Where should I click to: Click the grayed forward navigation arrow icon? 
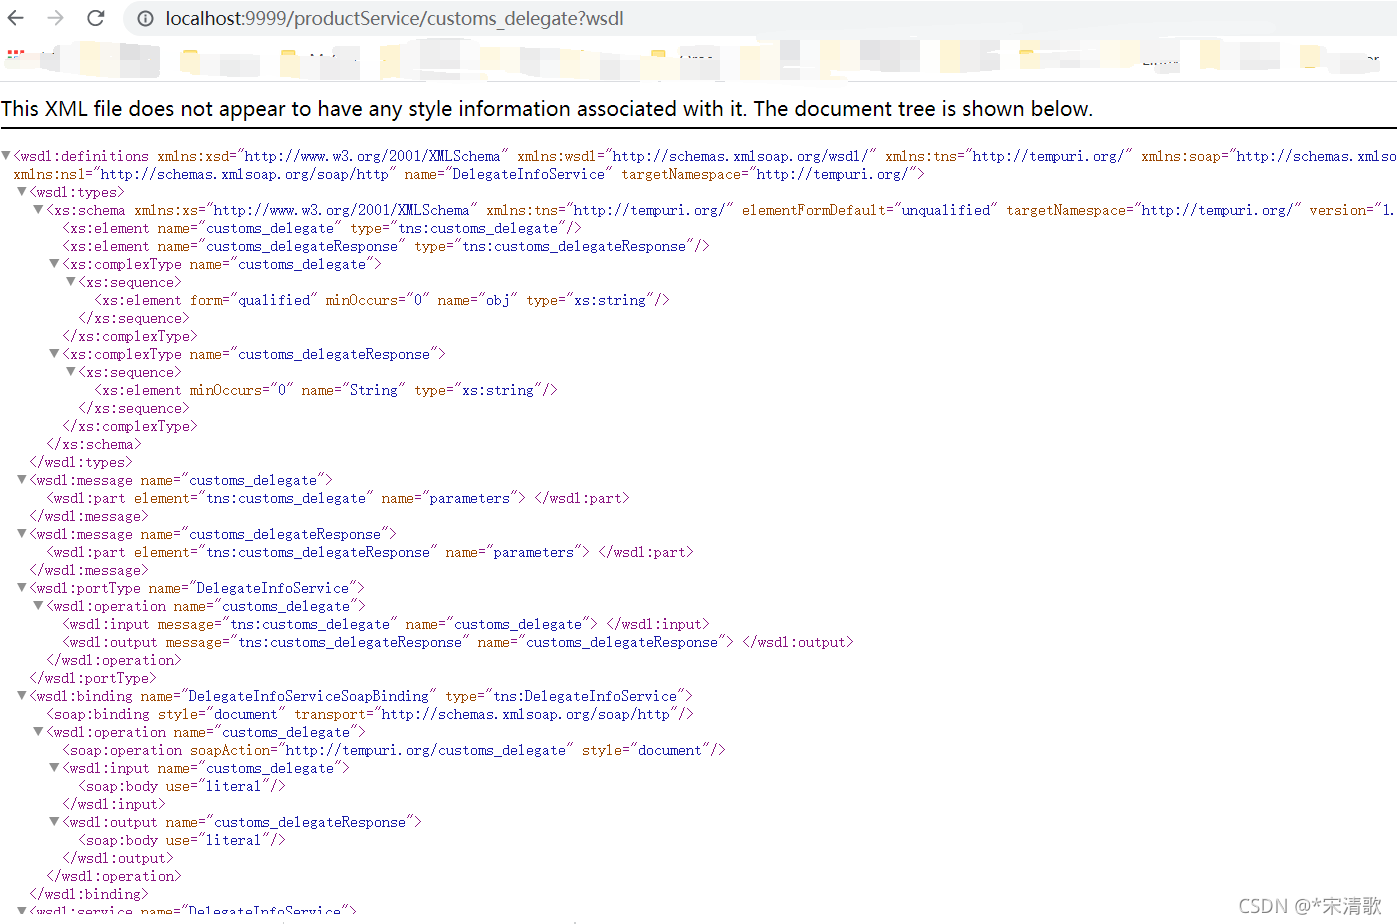coord(56,18)
